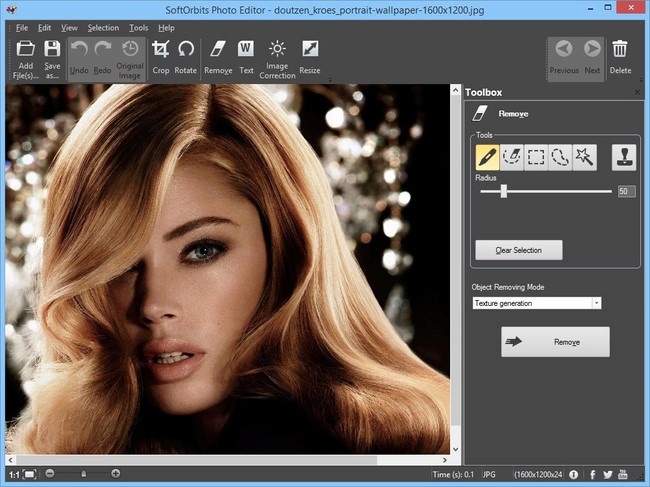Select the rectangular selection tool
Screen dimensions: 650x487
pyautogui.click(x=536, y=156)
